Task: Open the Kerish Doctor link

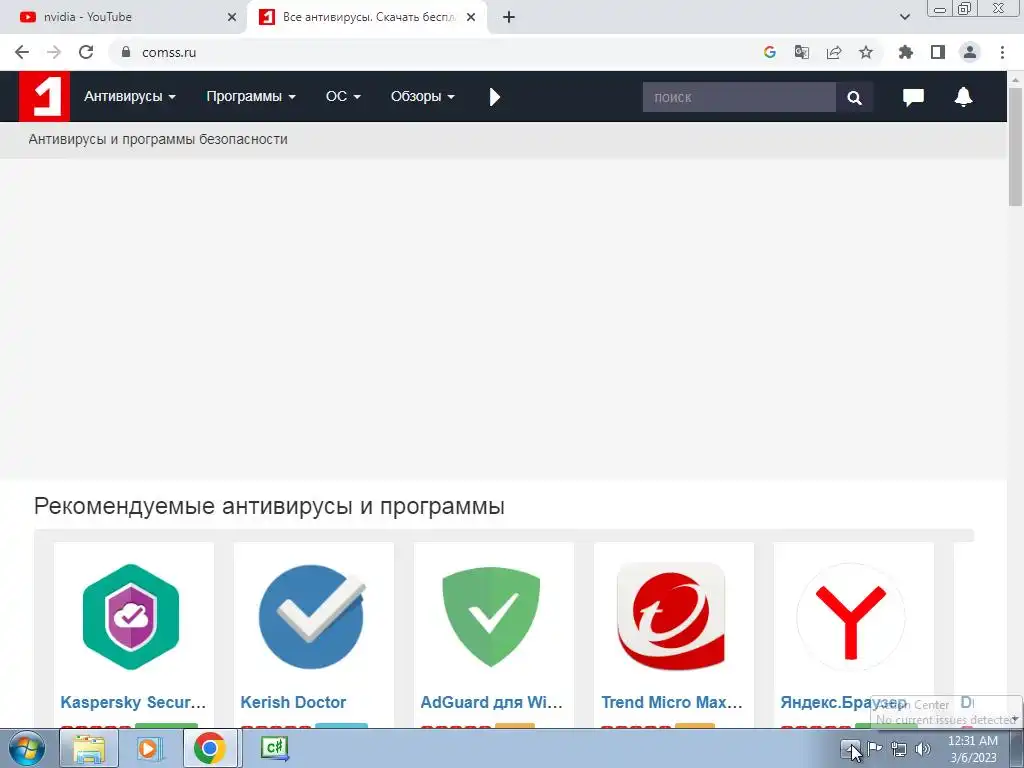Action: tap(293, 702)
